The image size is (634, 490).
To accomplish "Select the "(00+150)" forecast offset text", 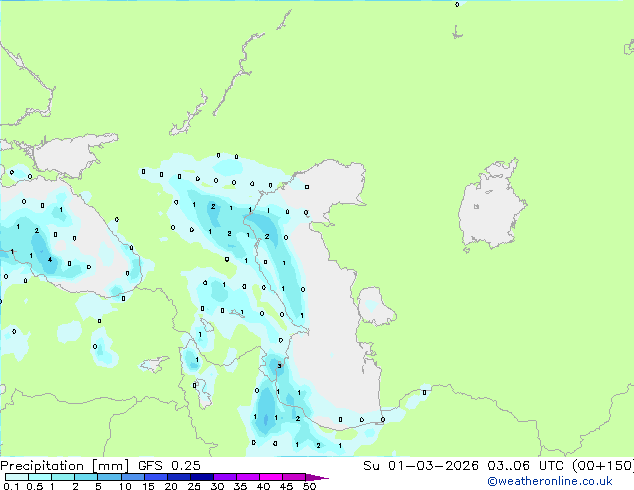I will tap(603, 466).
